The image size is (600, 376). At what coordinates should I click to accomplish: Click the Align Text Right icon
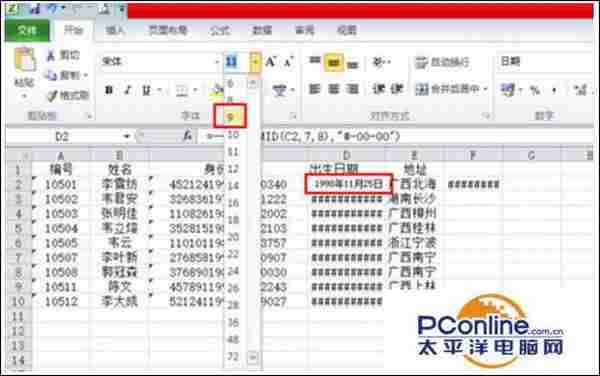(352, 90)
